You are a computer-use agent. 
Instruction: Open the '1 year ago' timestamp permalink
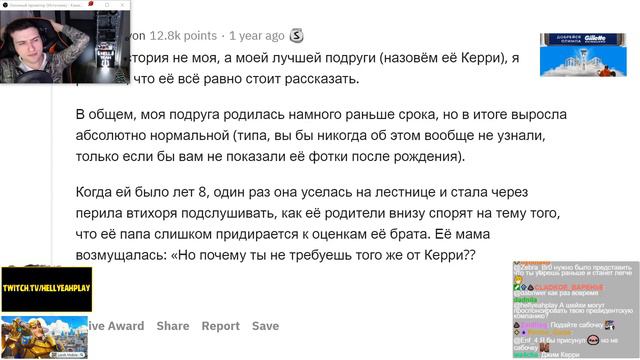[256, 36]
